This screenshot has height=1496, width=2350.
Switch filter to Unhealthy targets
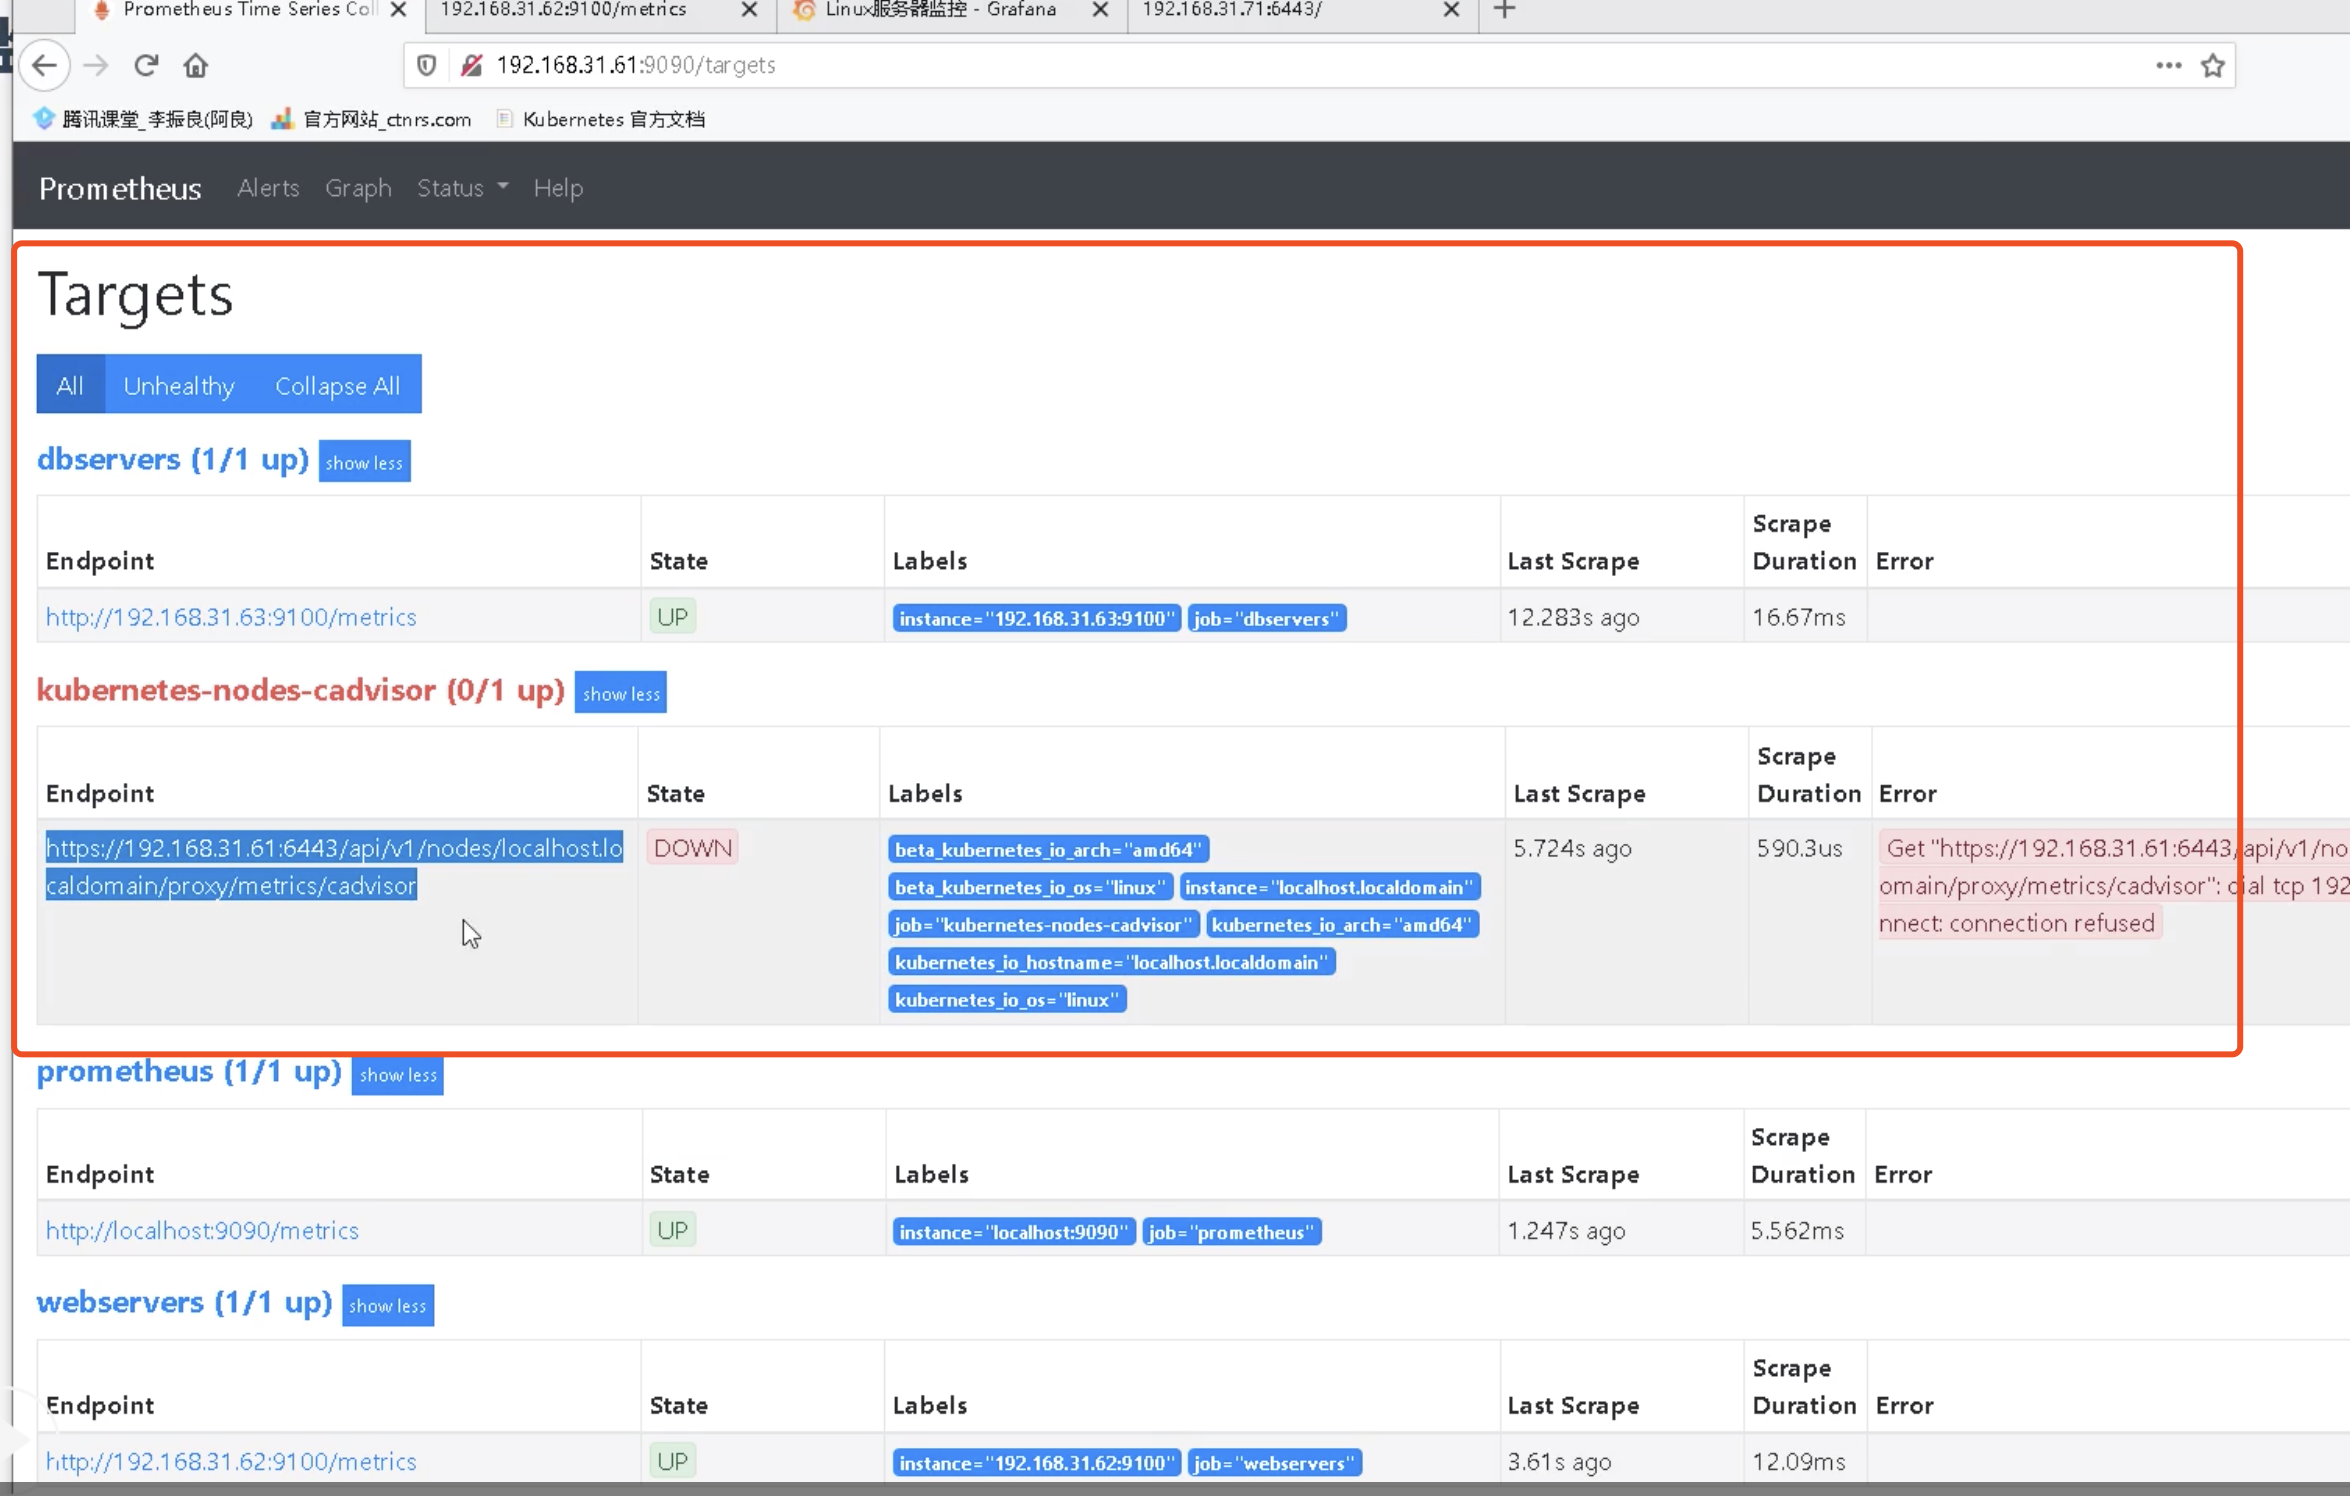pyautogui.click(x=179, y=385)
